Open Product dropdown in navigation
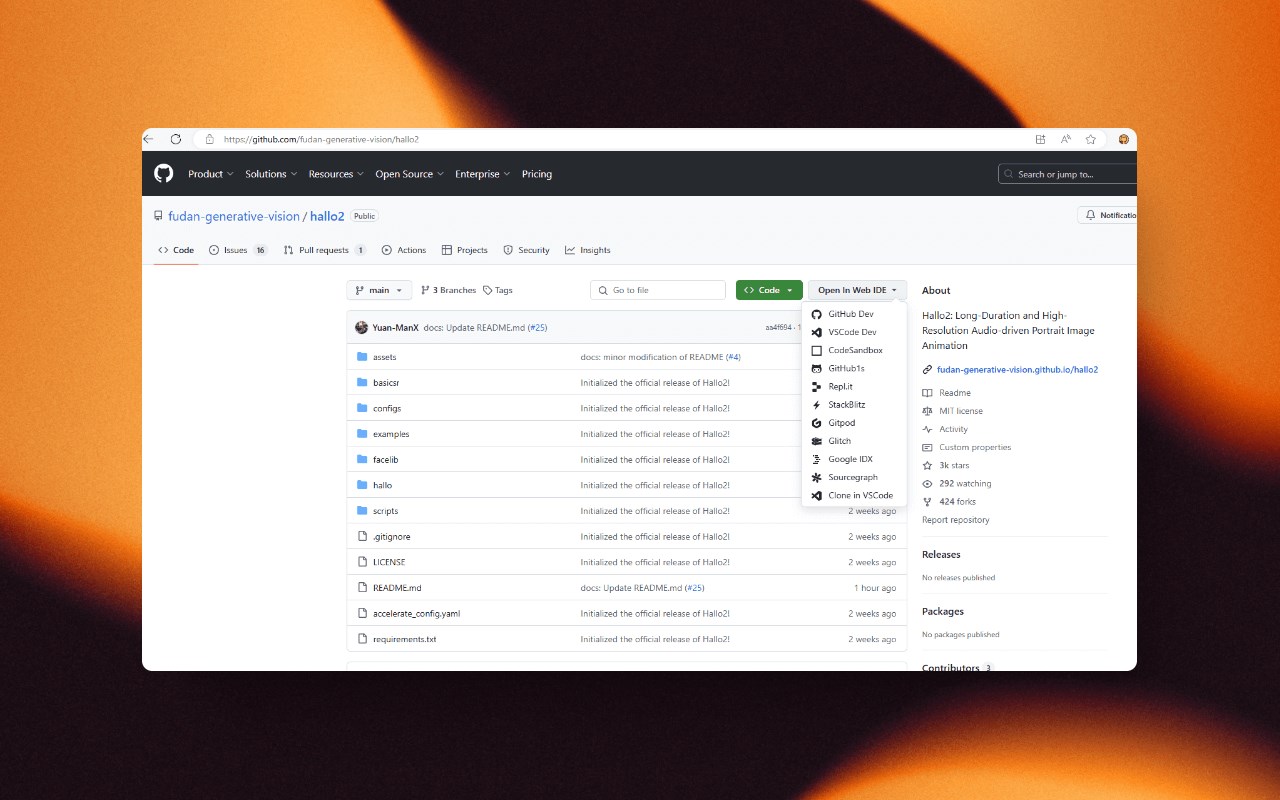 211,174
